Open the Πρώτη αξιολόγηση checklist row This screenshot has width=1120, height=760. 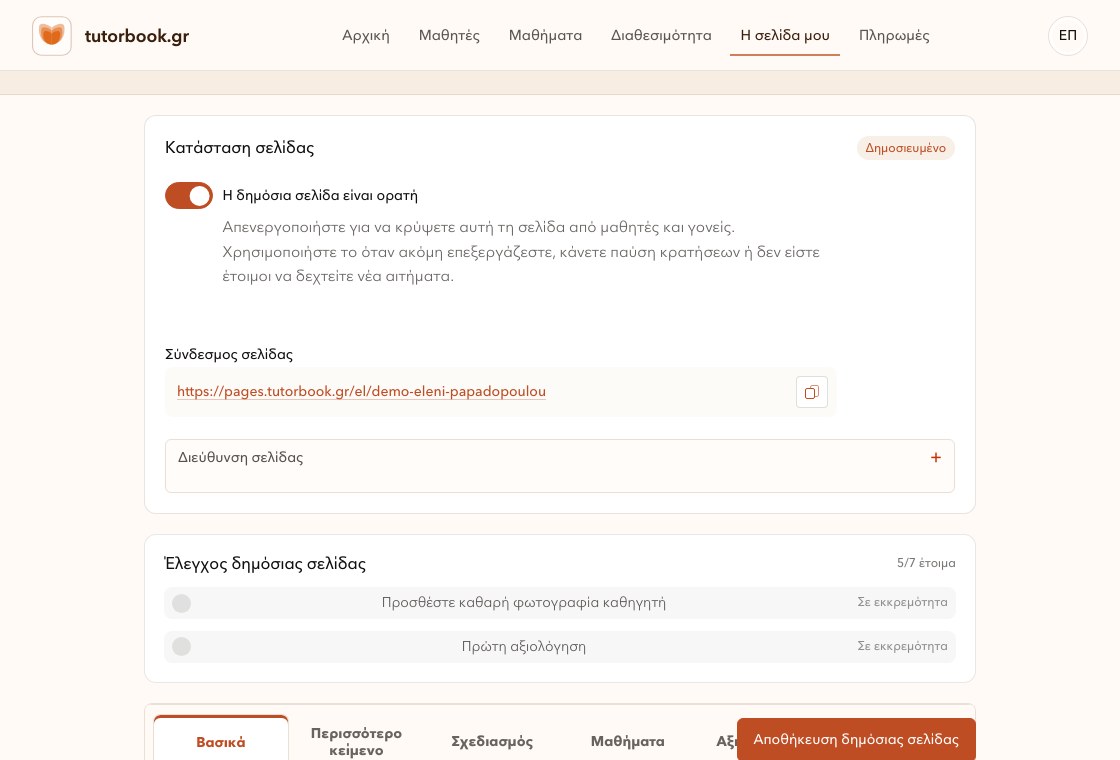click(559, 646)
